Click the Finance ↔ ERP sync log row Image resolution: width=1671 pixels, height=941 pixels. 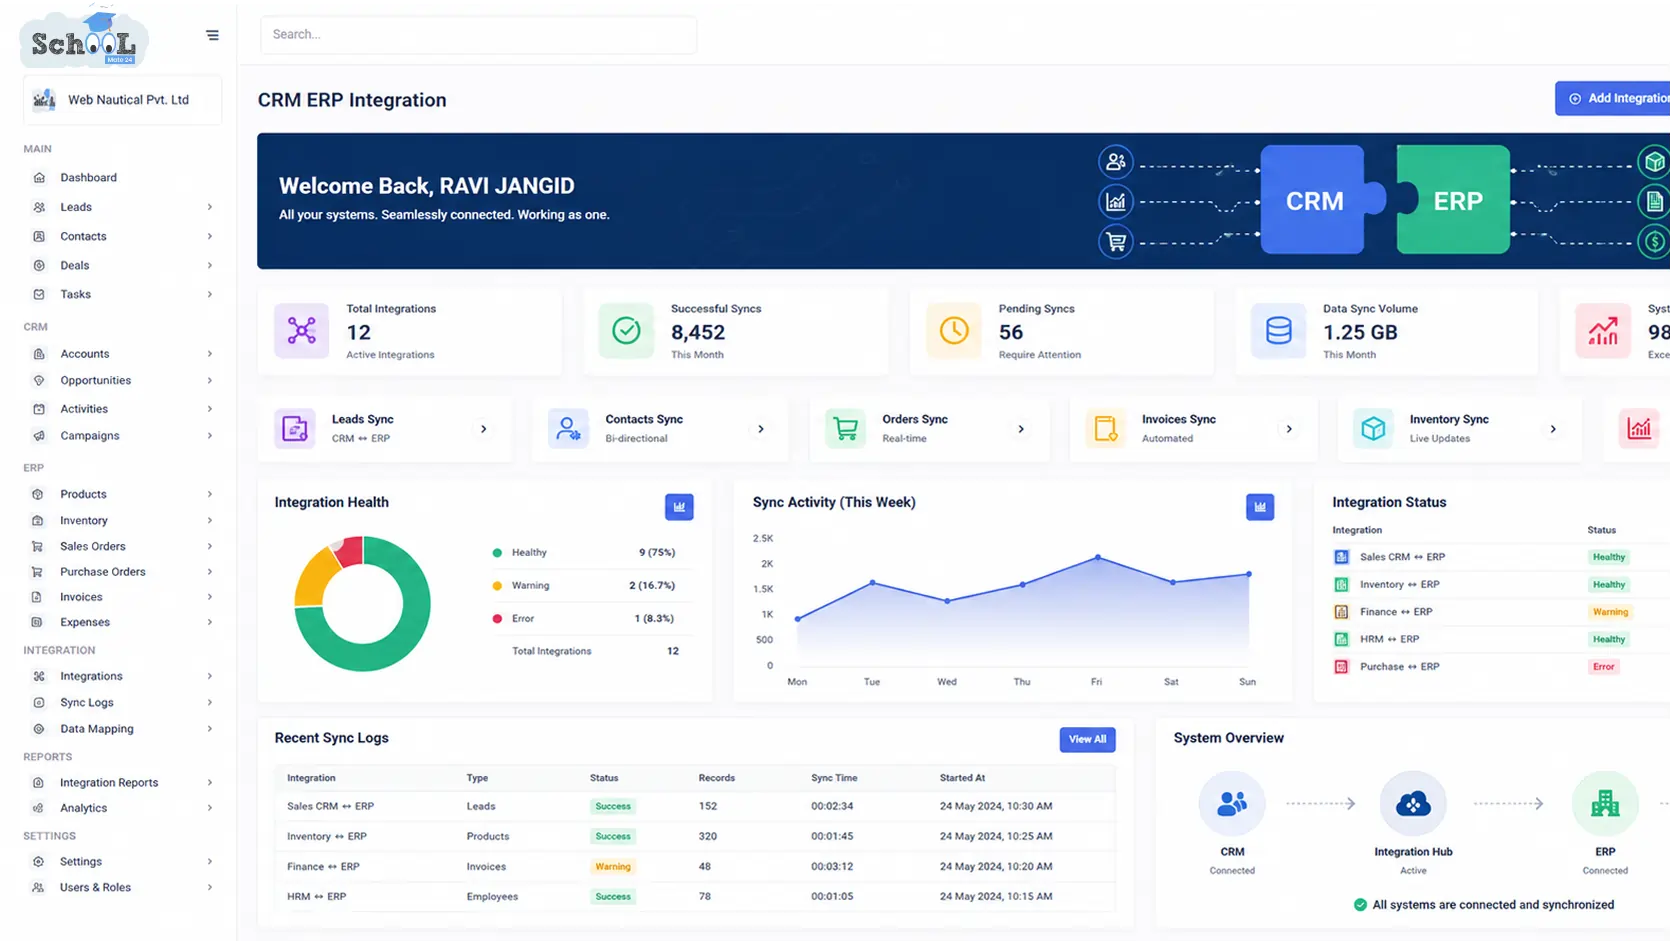(695, 867)
